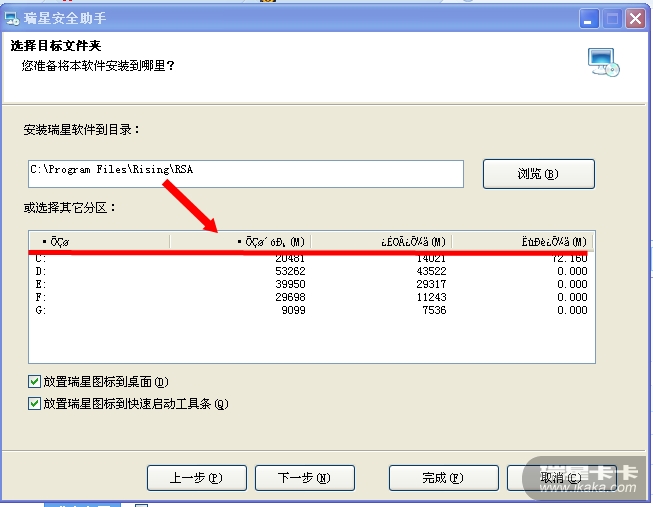Toggle 放置瑞星图标到桌面 checkbox
The width and height of the screenshot is (653, 507).
coord(34,381)
